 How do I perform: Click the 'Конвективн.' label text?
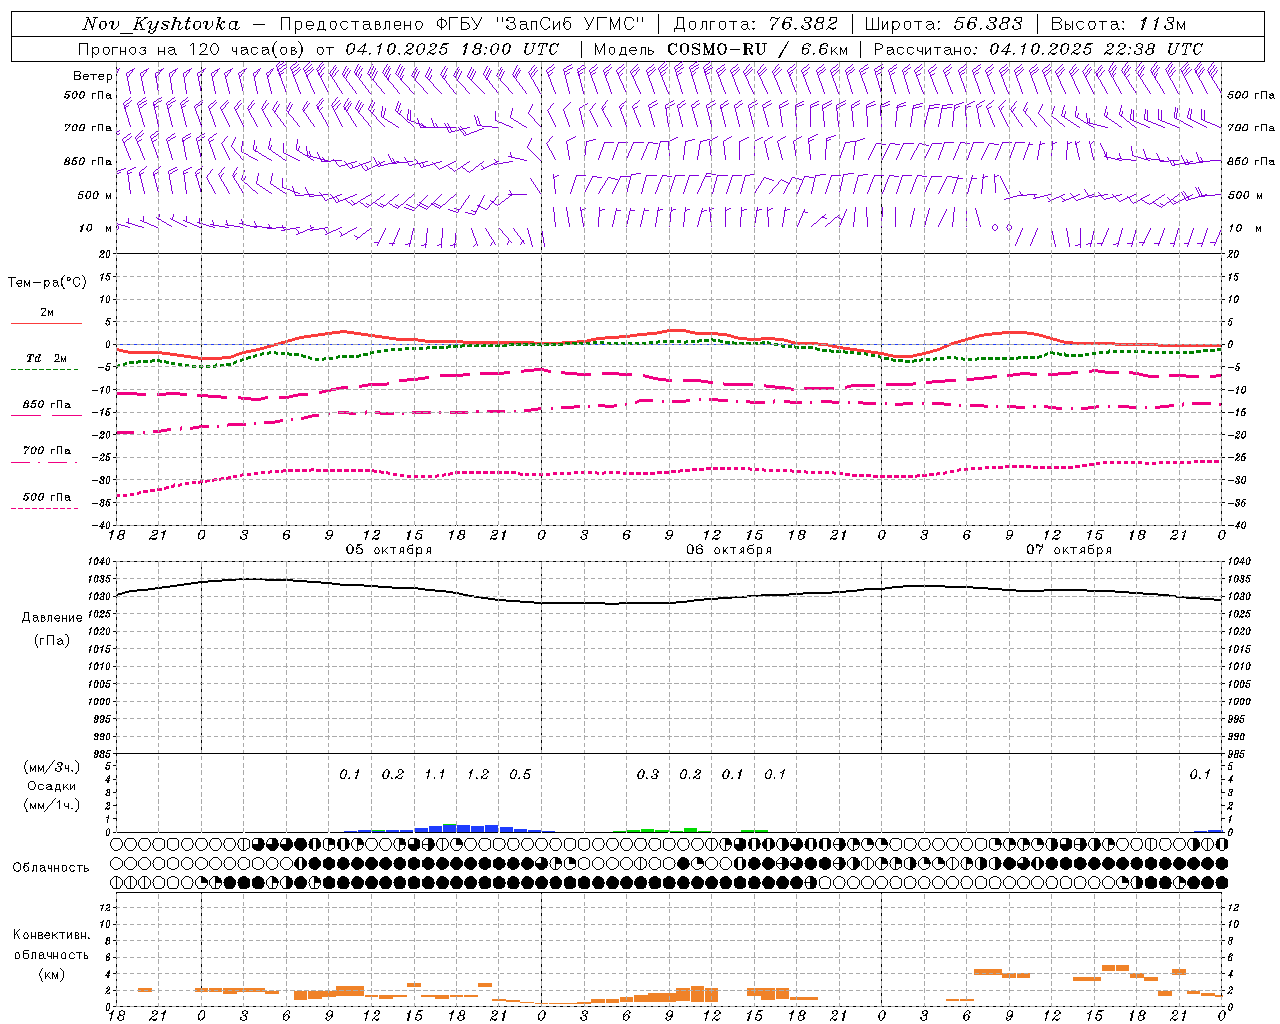[x=51, y=935]
